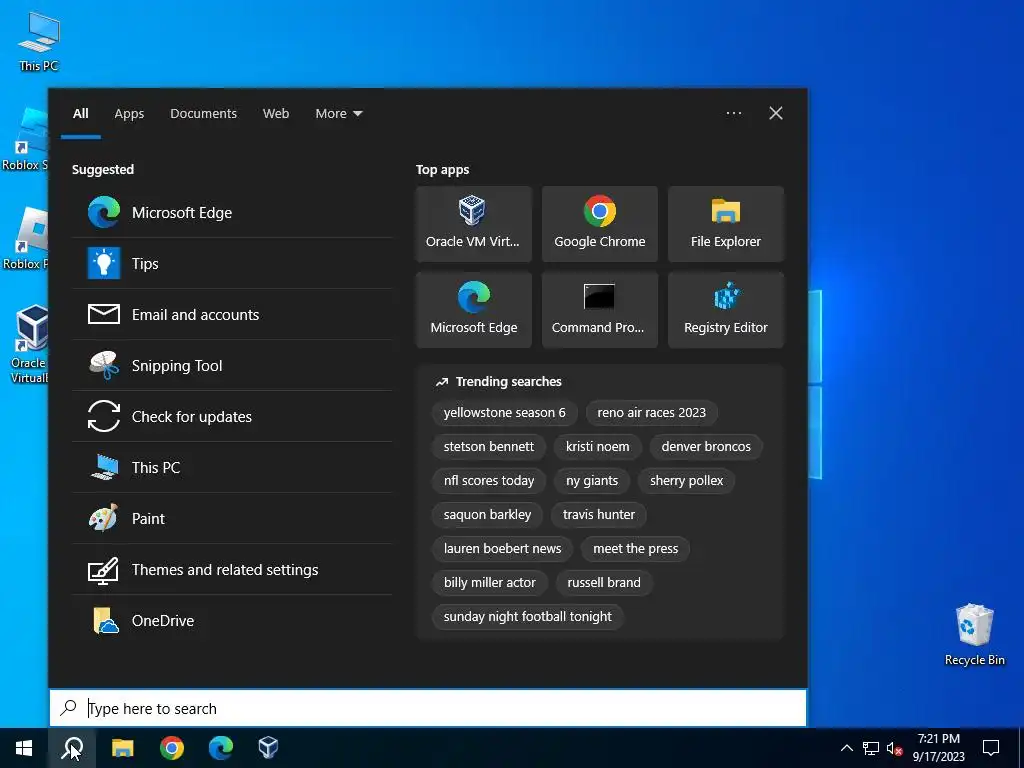Image resolution: width=1024 pixels, height=768 pixels.
Task: Select the This PC desktop icon
Action: (39, 40)
